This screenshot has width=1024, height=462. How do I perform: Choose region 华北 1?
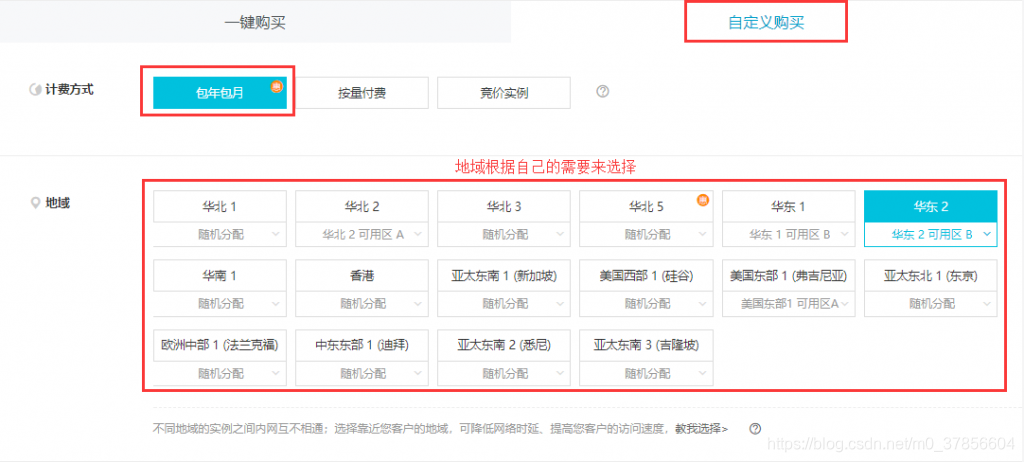pyautogui.click(x=220, y=206)
